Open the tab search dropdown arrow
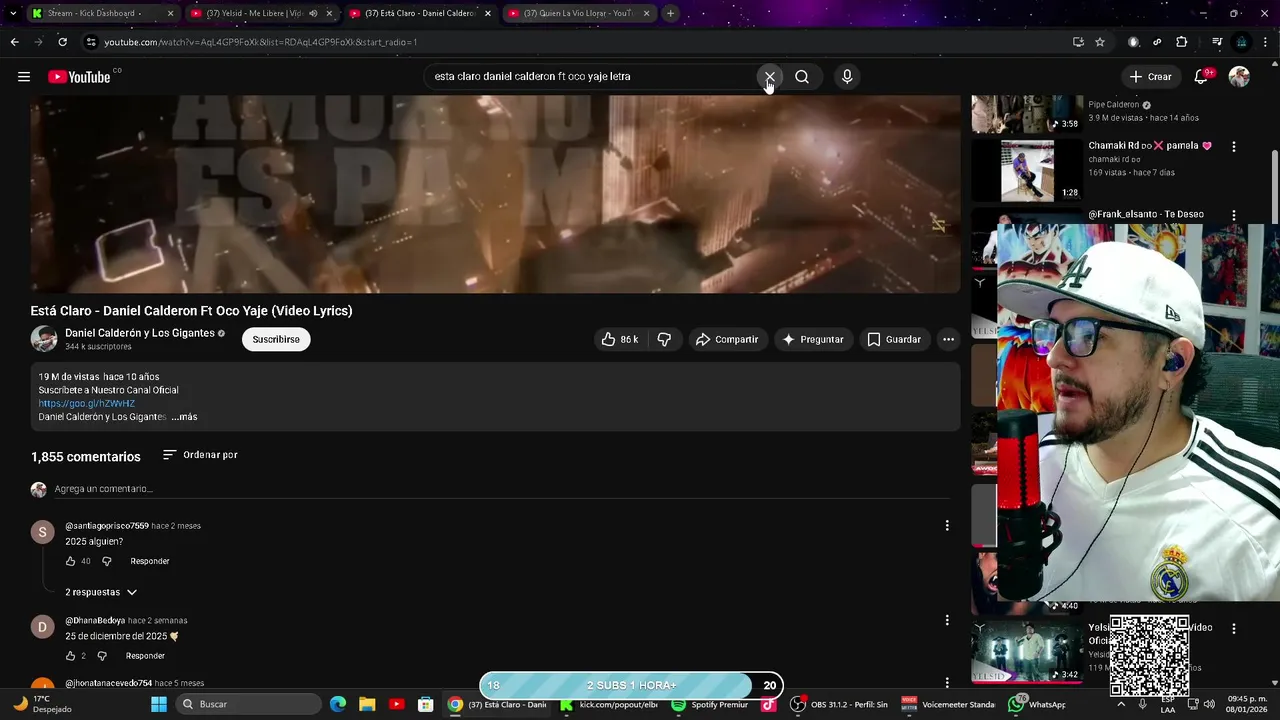 tap(12, 14)
